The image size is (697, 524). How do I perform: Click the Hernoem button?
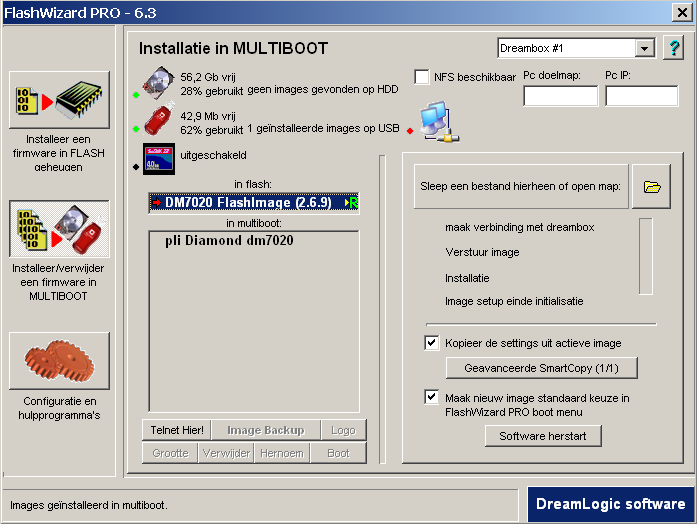(x=282, y=453)
